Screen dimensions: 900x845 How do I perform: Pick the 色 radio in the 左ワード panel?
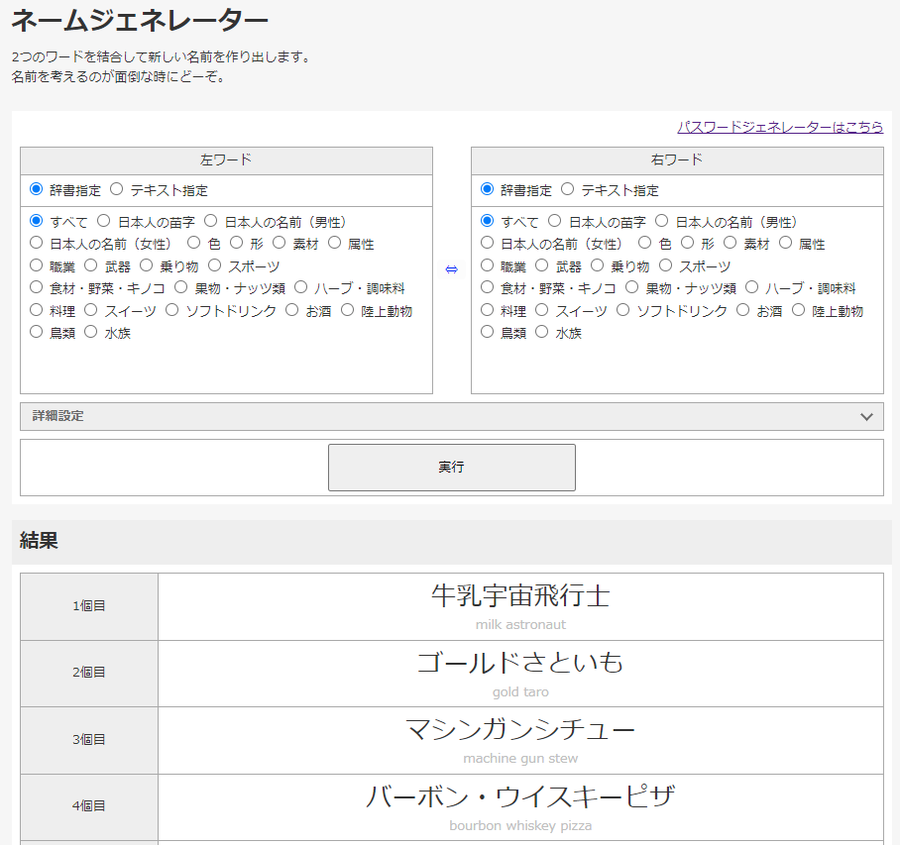[x=193, y=242]
